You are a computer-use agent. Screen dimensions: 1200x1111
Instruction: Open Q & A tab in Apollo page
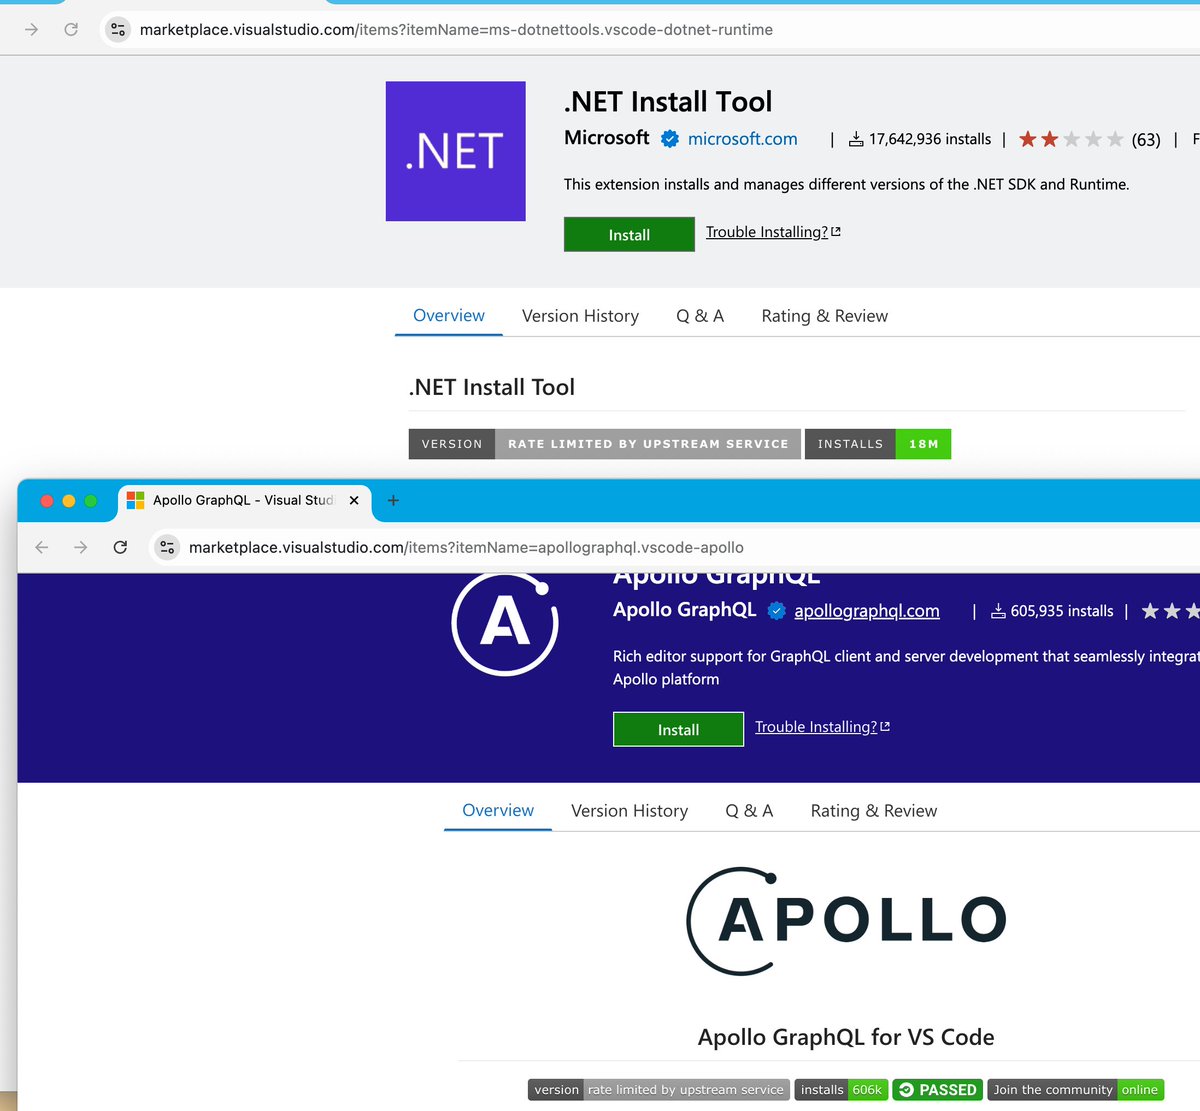749,811
